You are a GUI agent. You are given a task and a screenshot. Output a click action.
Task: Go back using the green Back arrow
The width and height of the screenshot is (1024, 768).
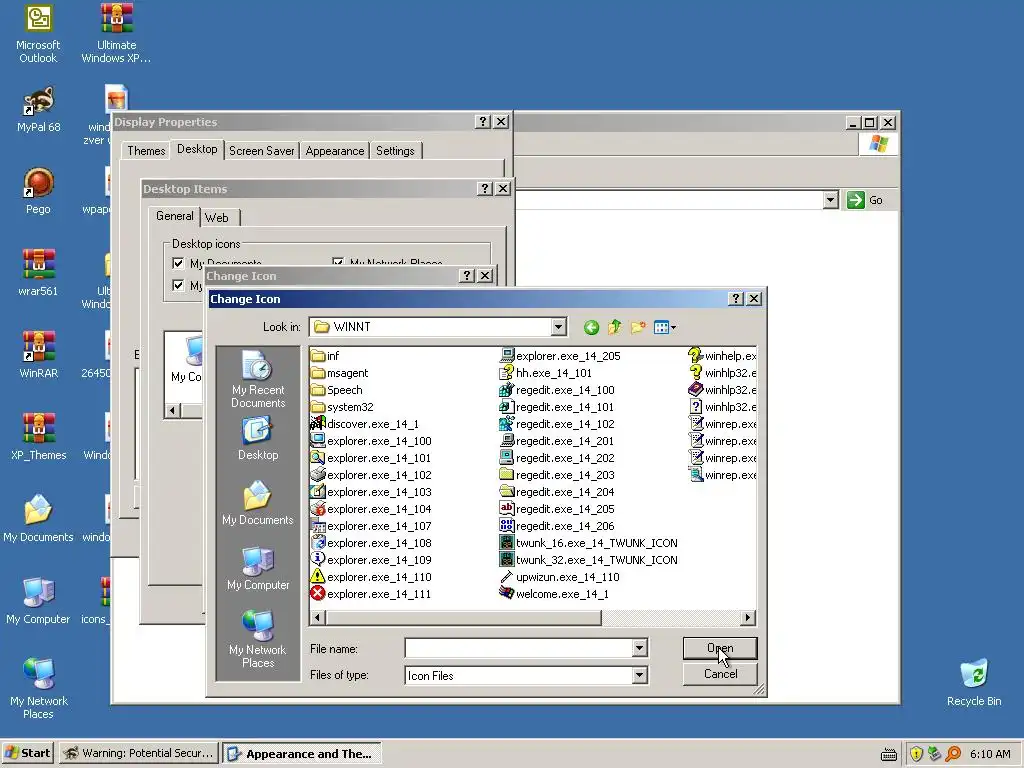coord(591,327)
